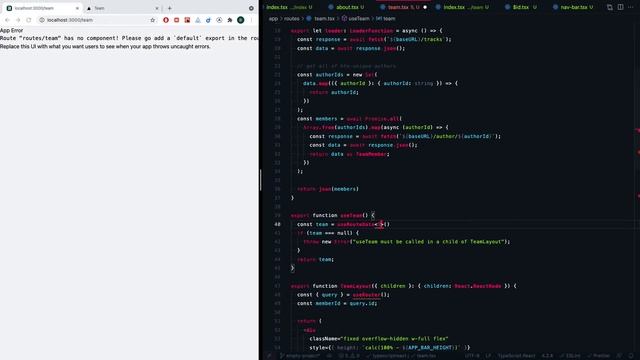Open the $id.tsx editor tab

[x=521, y=7]
